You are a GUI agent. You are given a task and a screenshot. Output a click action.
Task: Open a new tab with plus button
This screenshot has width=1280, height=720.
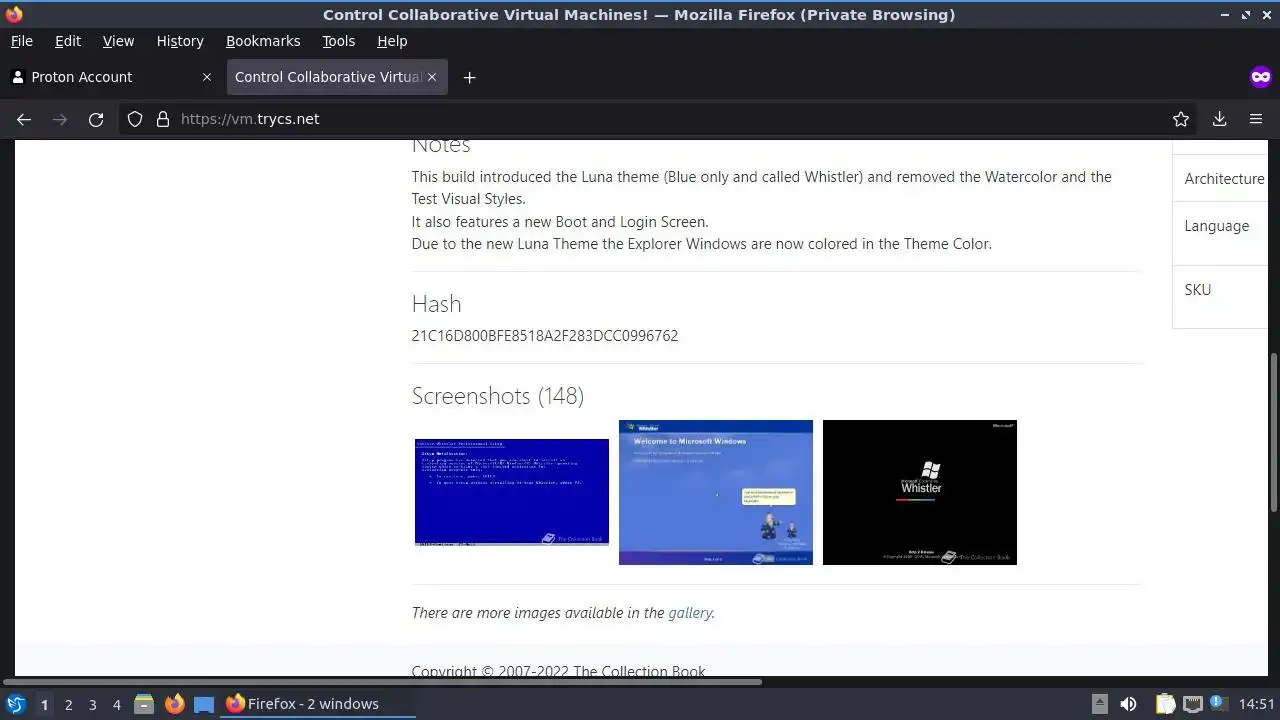click(x=469, y=77)
